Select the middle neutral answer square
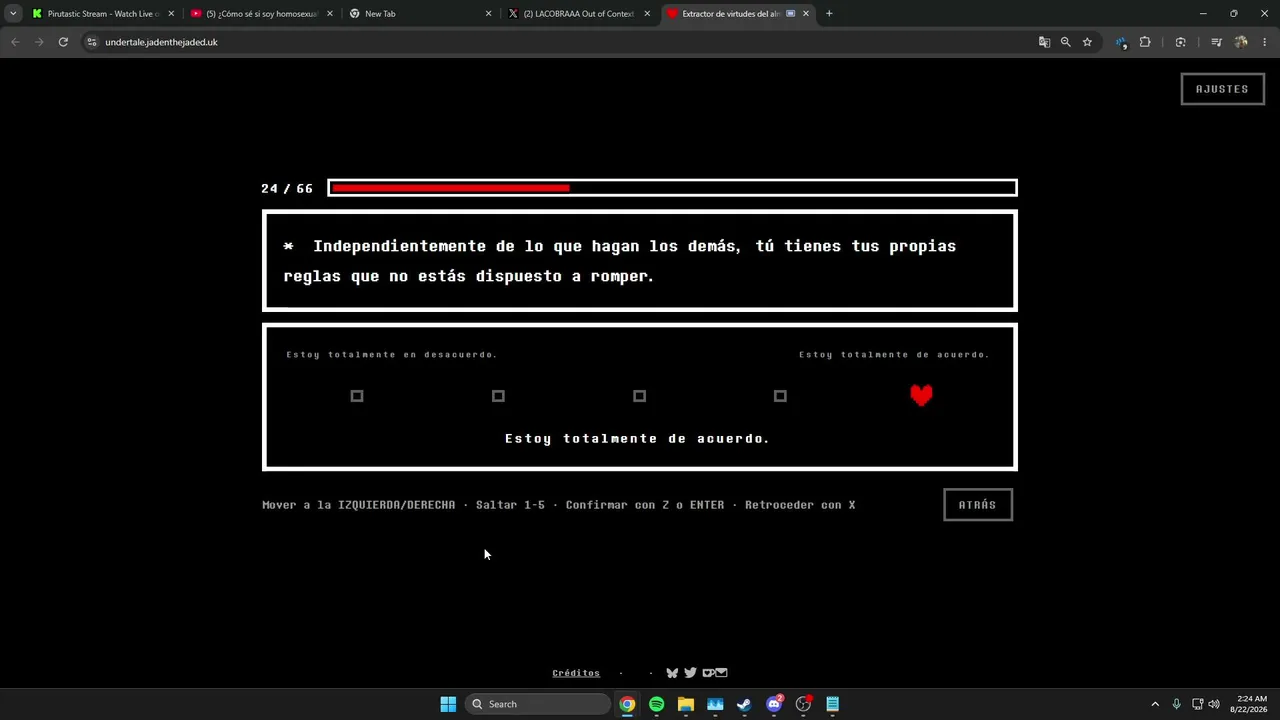Viewport: 1280px width, 720px height. point(639,396)
